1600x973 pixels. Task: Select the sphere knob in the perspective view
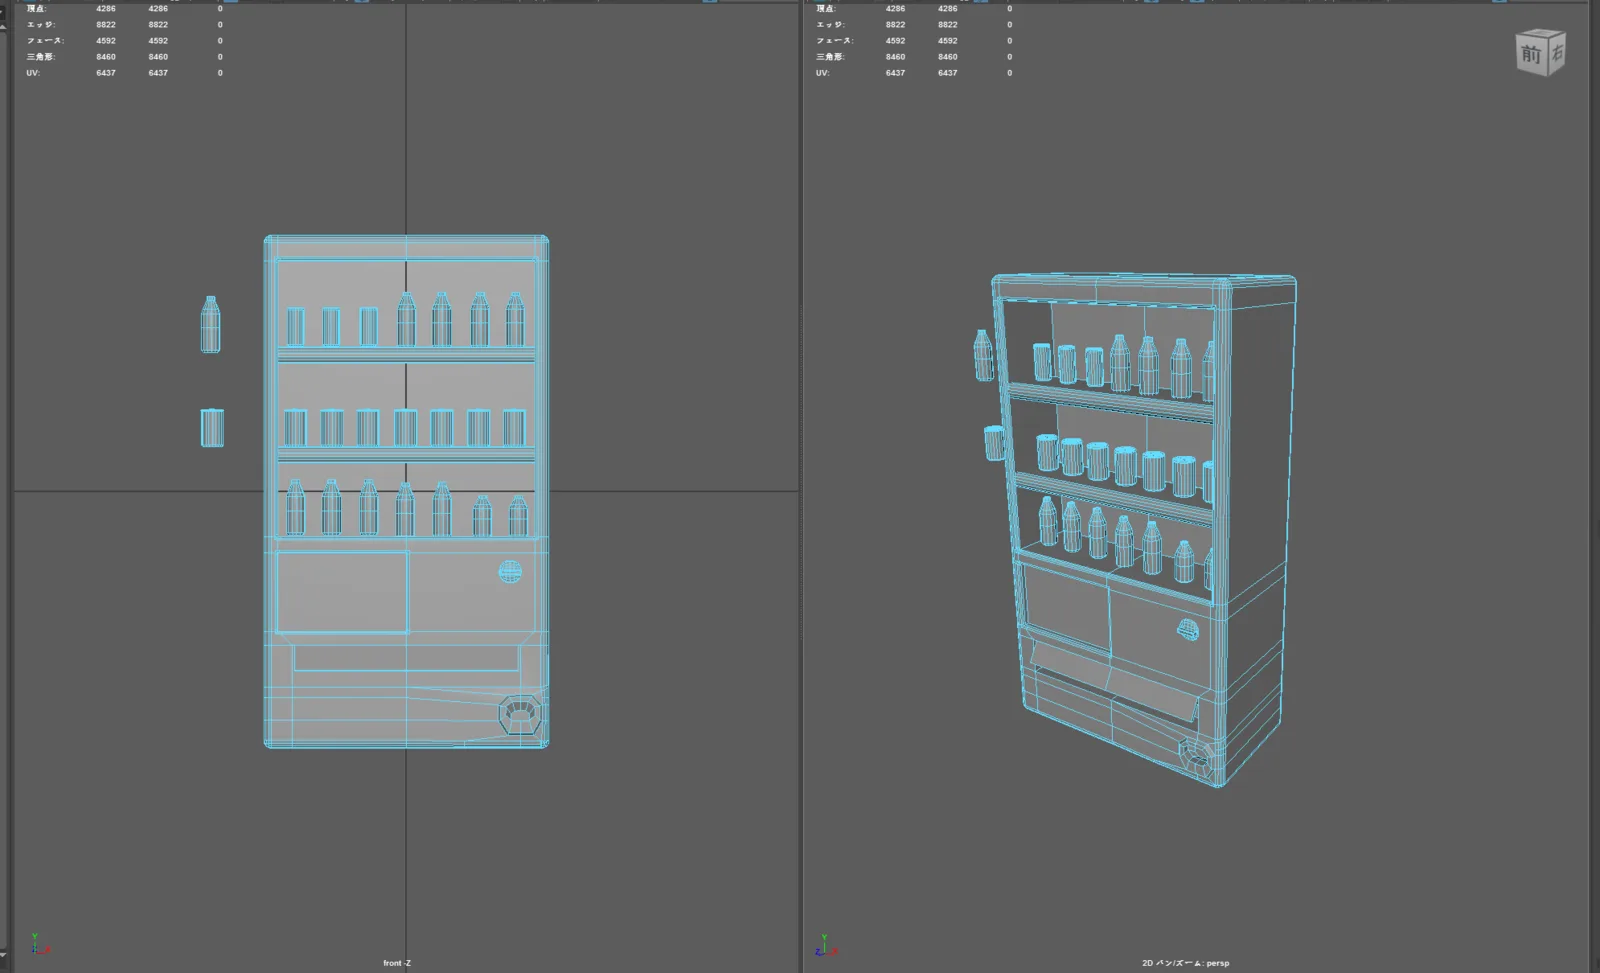pyautogui.click(x=1188, y=630)
